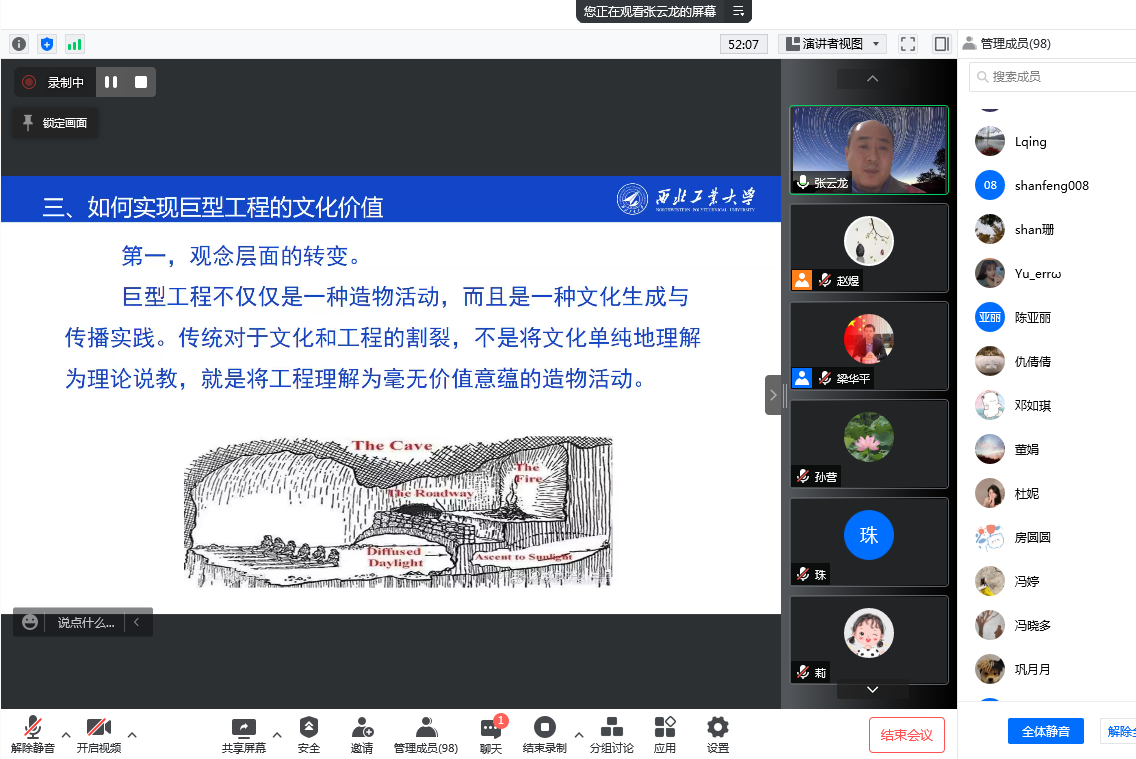Viewport: 1136px width, 759px height.
Task: Open the blue encryption shield icon
Action: pos(46,44)
